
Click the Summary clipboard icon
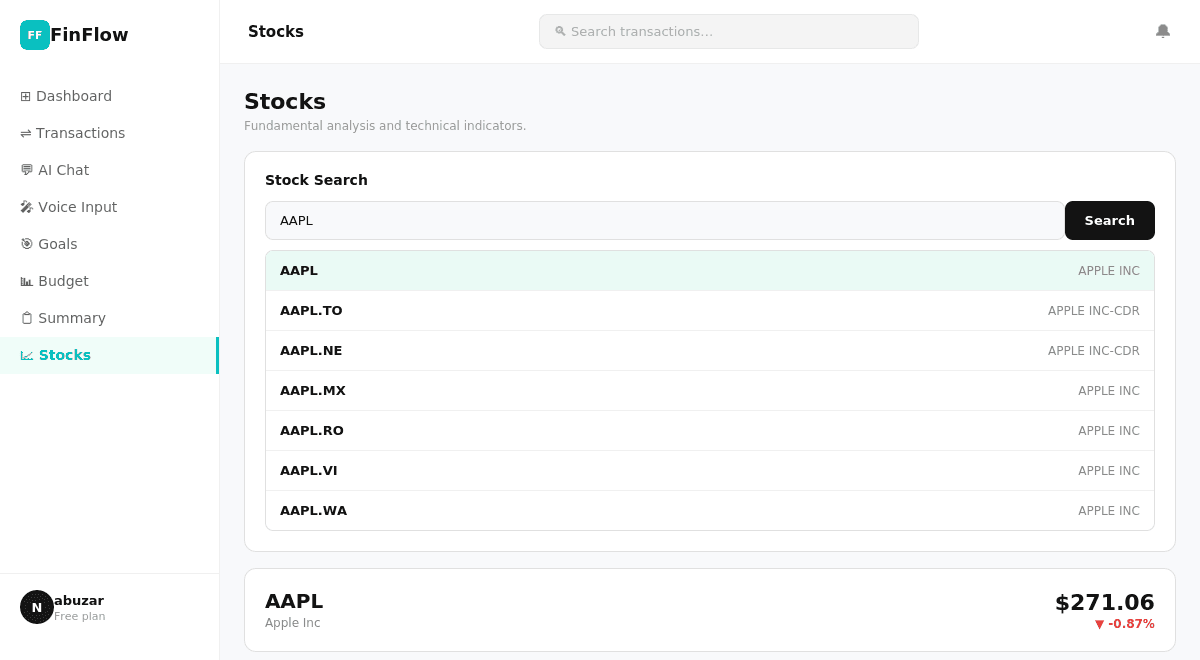point(27,318)
